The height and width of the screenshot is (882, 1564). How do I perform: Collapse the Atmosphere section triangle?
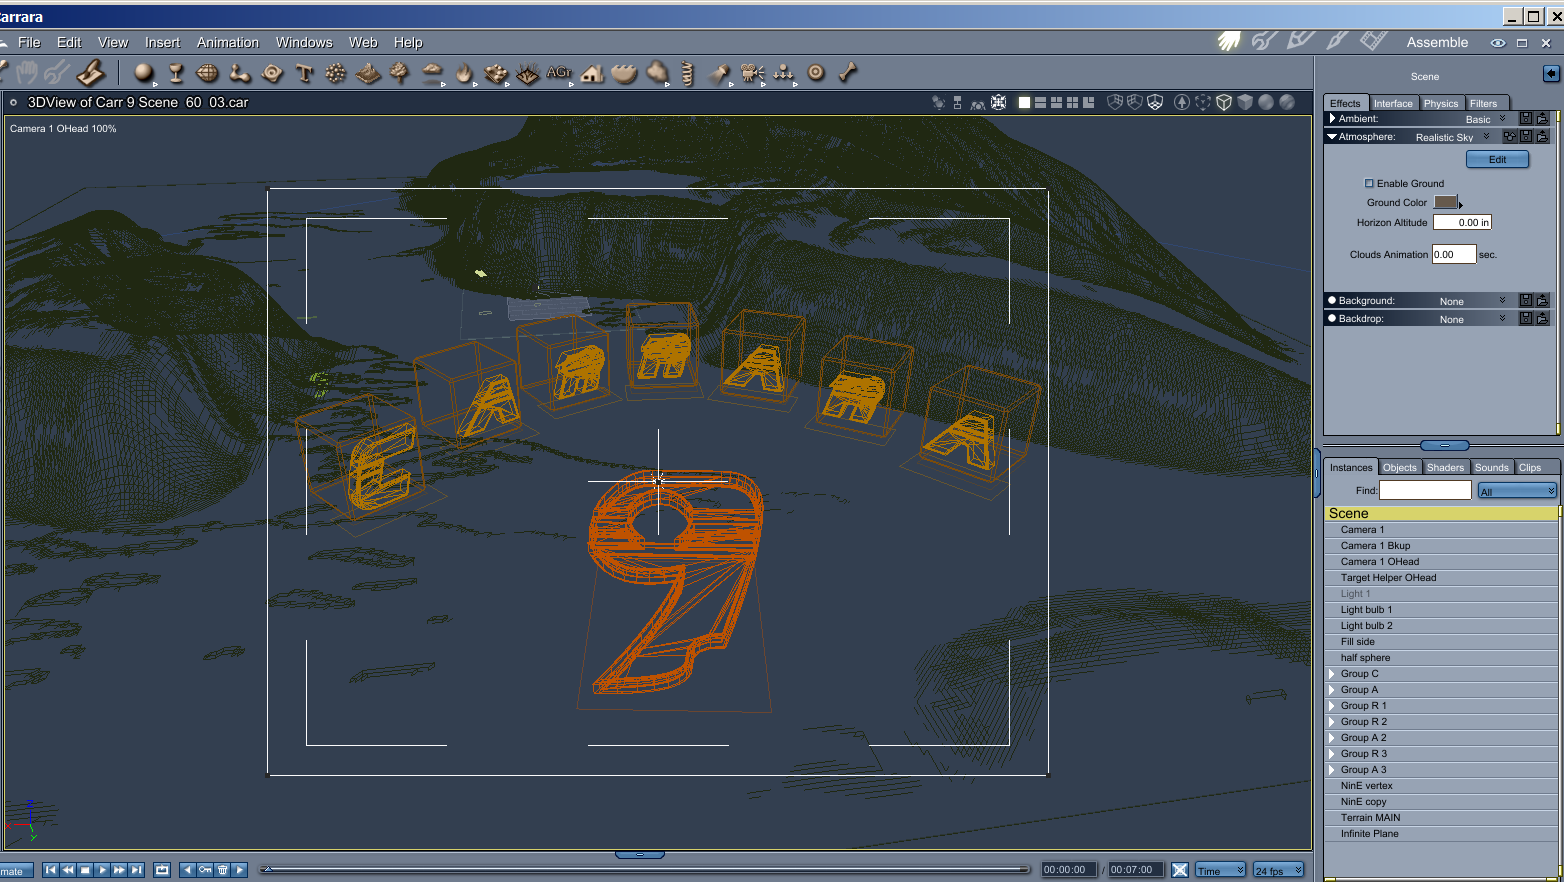pos(1332,136)
